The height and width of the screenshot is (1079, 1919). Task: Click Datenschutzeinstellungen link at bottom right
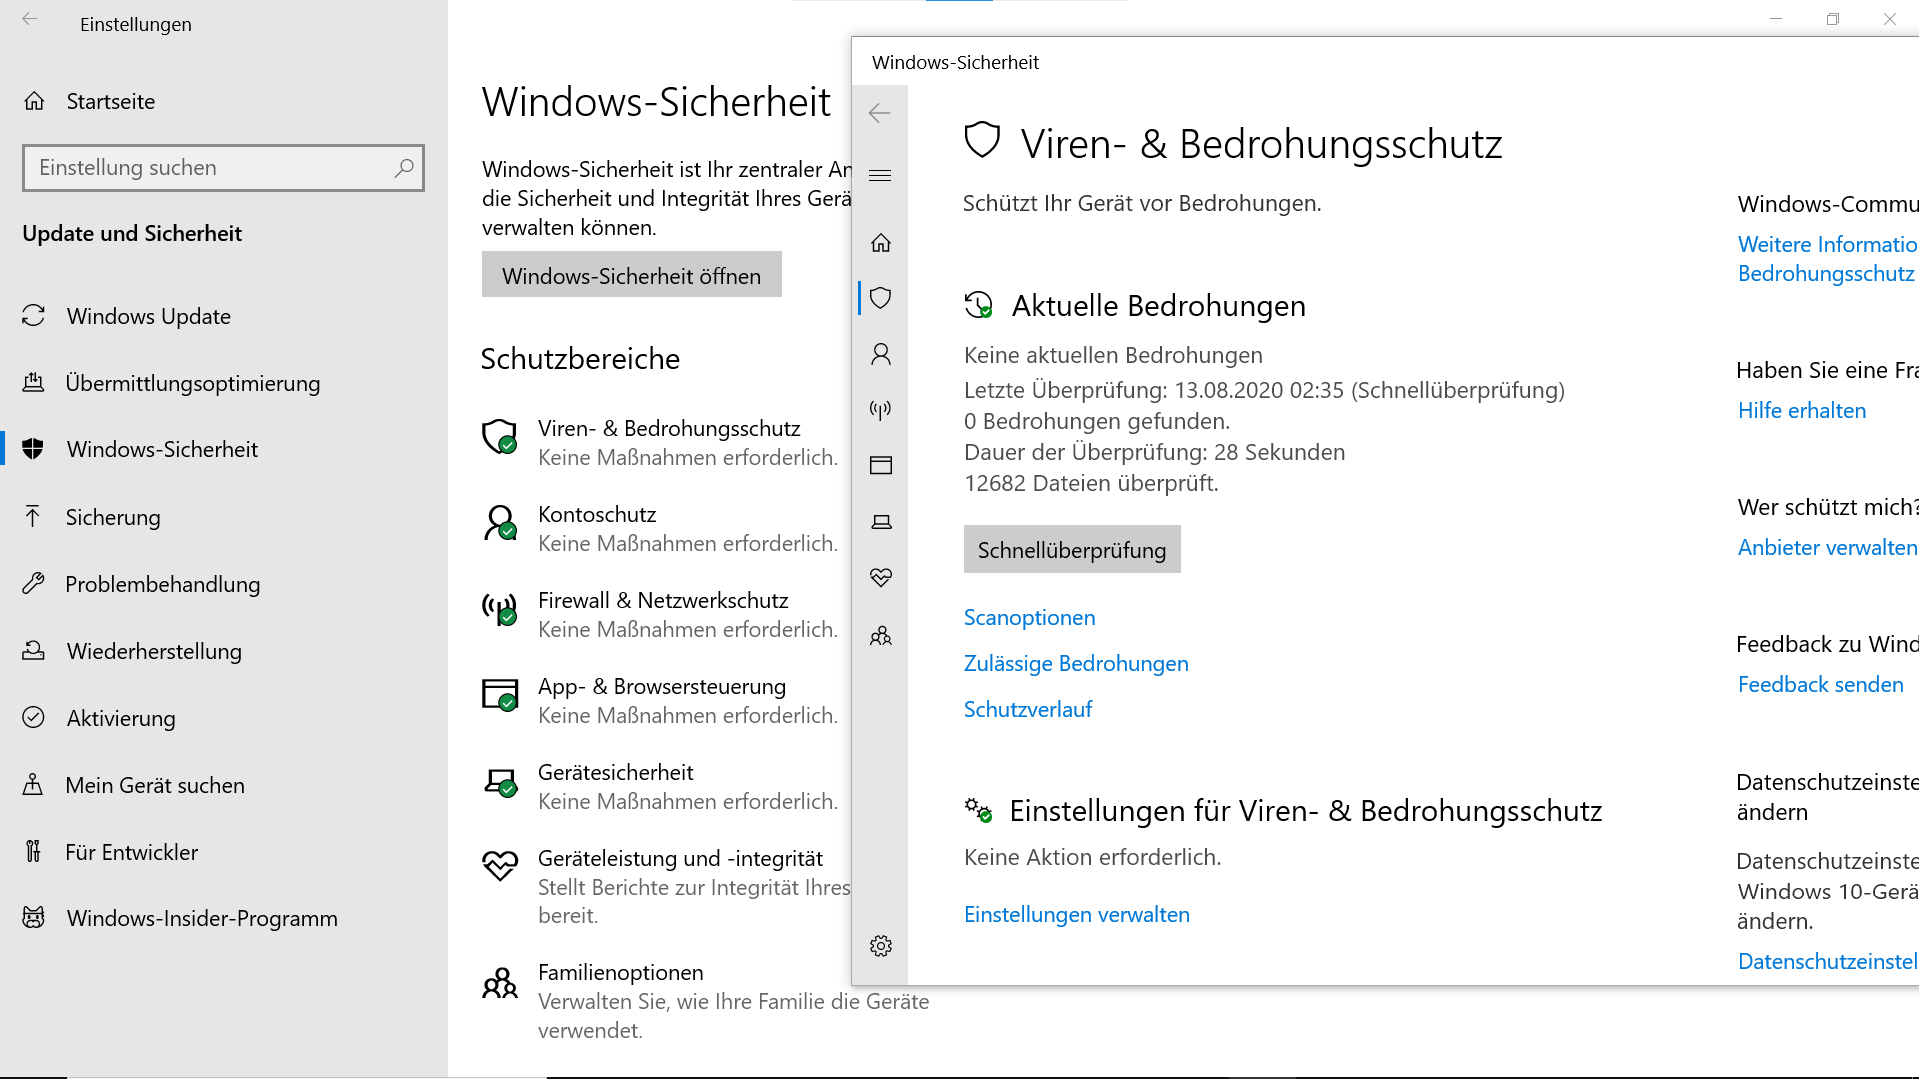(1827, 961)
